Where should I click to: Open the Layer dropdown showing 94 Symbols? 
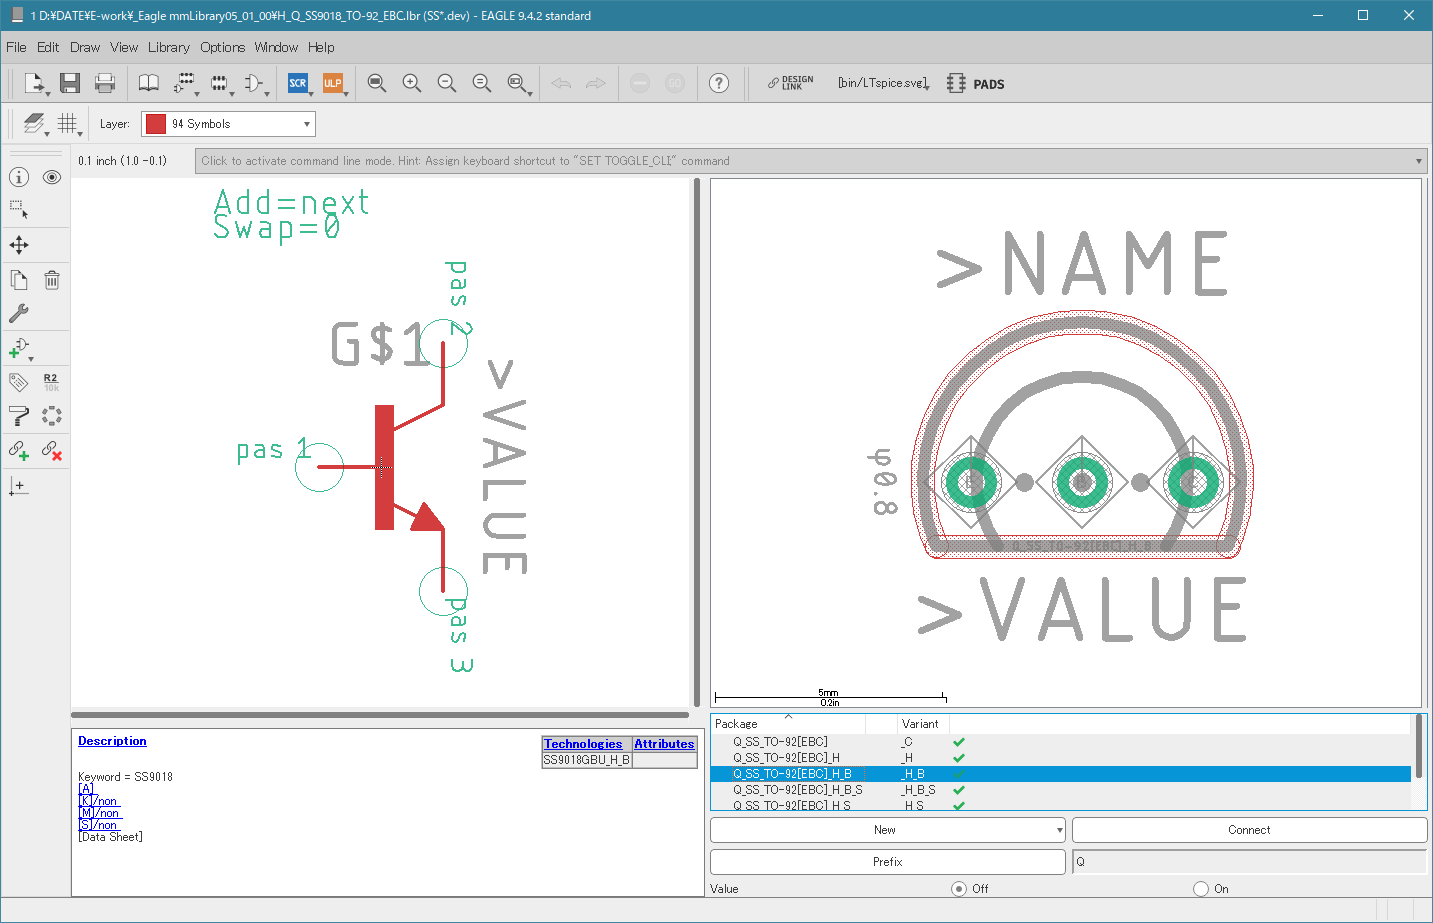pyautogui.click(x=228, y=124)
